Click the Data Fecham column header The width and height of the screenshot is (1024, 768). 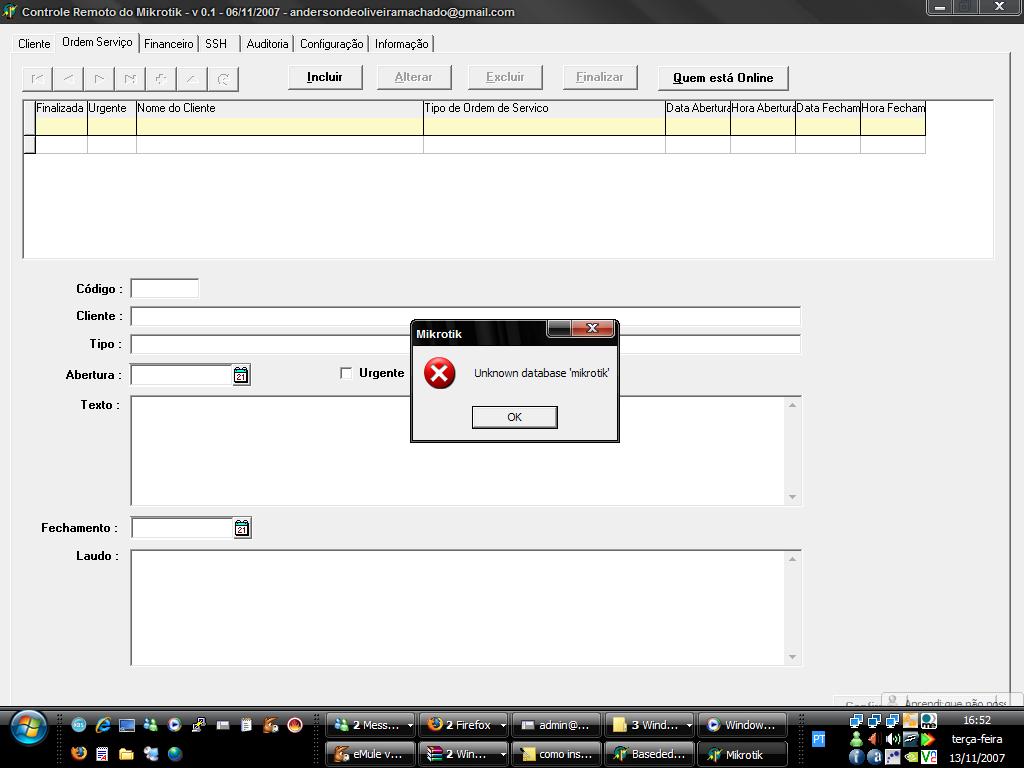[827, 108]
